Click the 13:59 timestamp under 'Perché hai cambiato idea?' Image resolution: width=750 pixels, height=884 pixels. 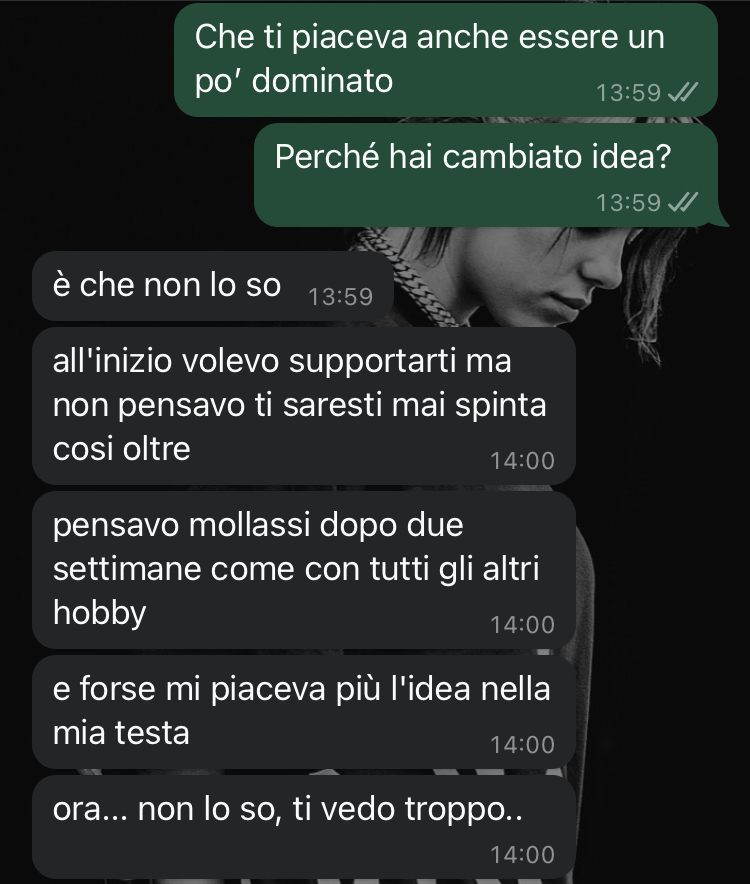pos(628,202)
